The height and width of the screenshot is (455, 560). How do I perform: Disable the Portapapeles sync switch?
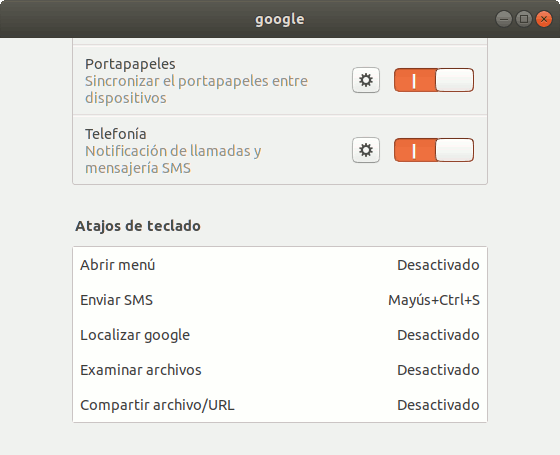[434, 80]
